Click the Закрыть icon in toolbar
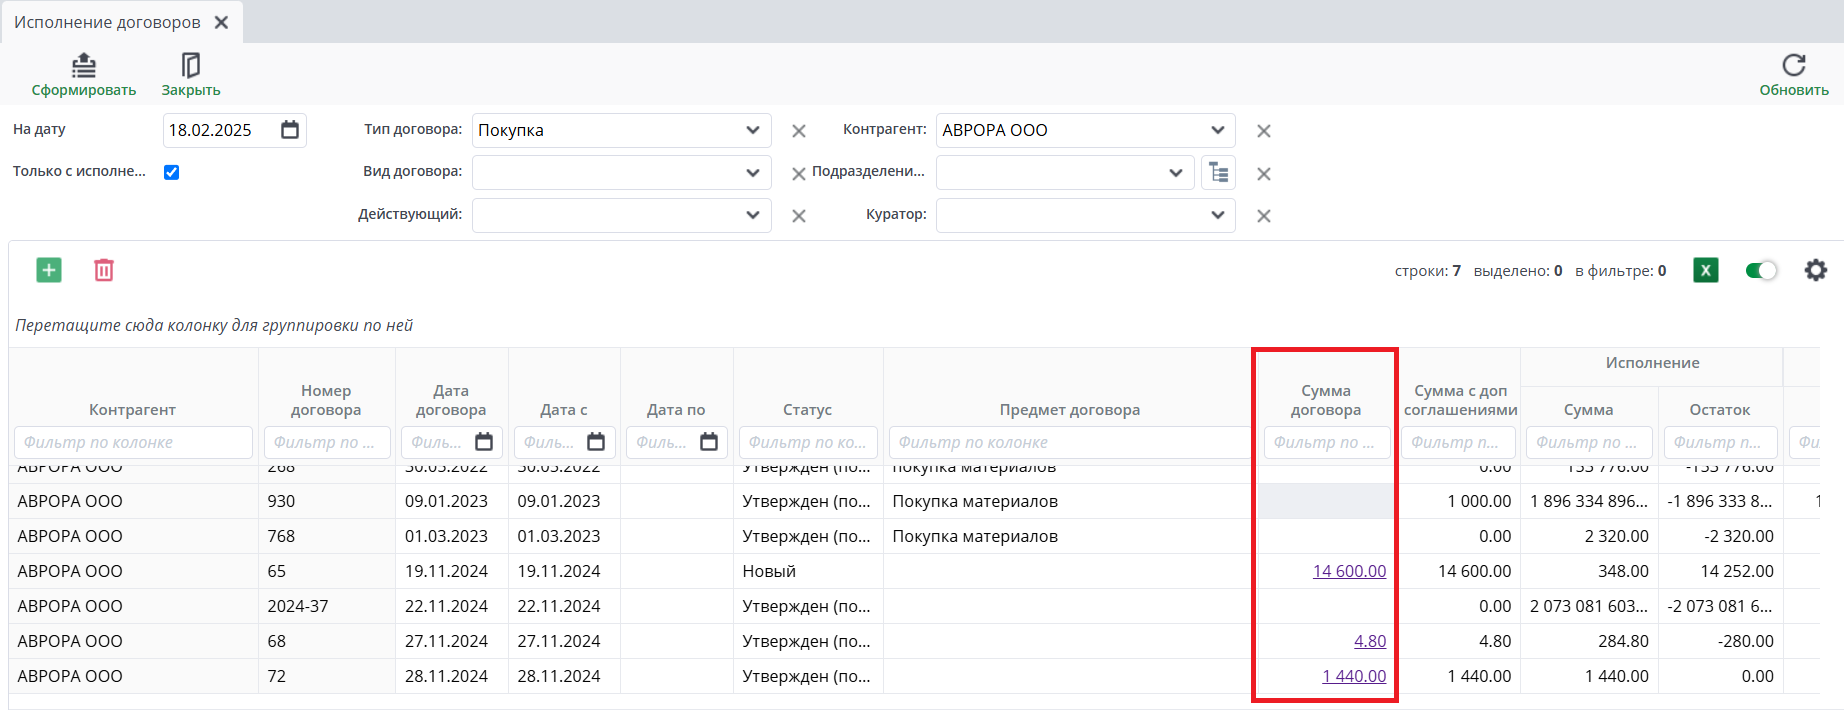This screenshot has height=710, width=1844. (x=190, y=66)
